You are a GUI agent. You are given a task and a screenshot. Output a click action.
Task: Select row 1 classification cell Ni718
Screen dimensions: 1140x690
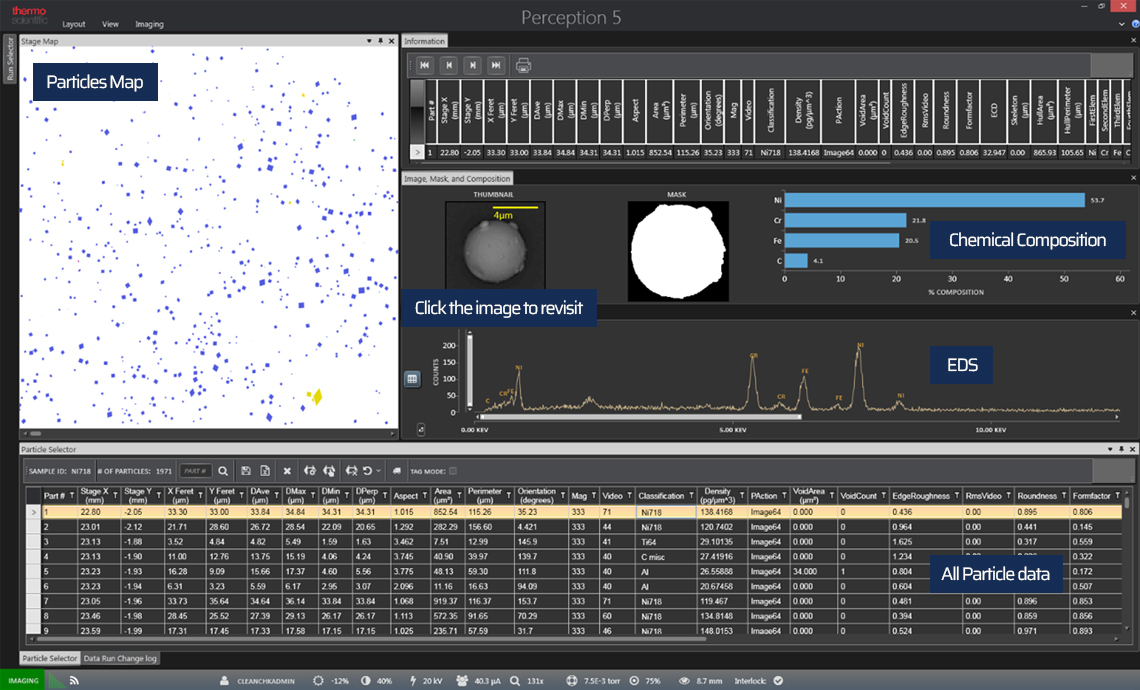coord(666,512)
